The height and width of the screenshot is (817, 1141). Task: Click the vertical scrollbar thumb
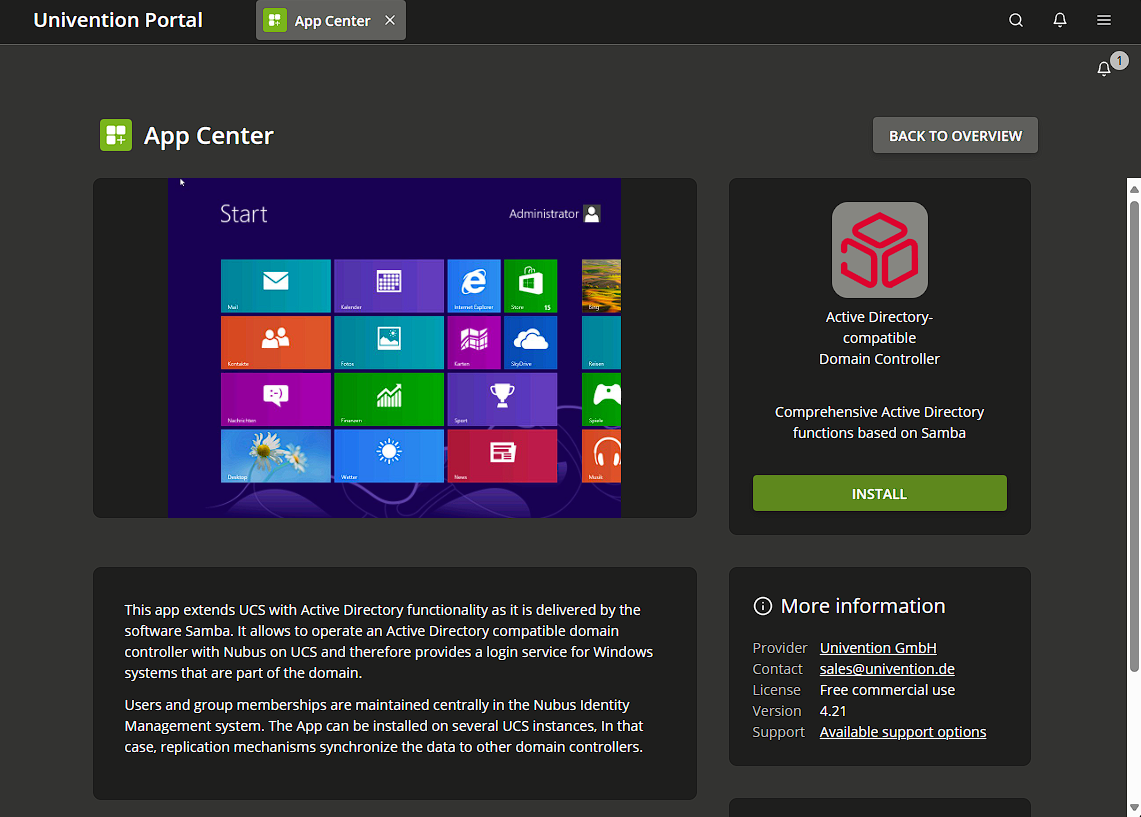pos(1134,436)
